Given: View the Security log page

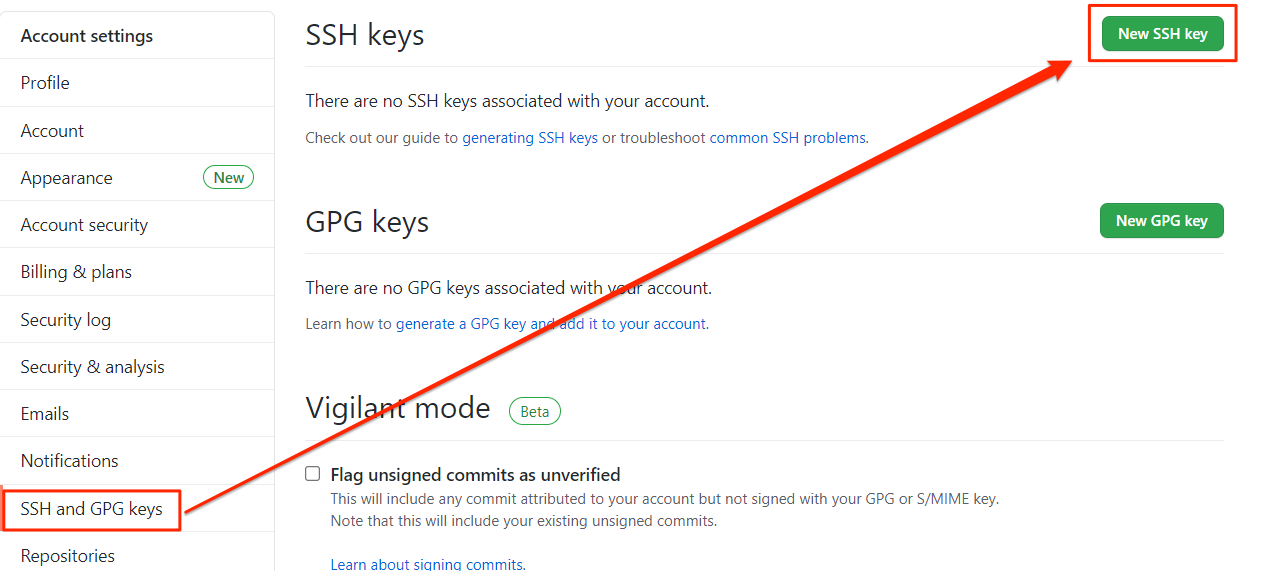Looking at the screenshot, I should pos(66,320).
